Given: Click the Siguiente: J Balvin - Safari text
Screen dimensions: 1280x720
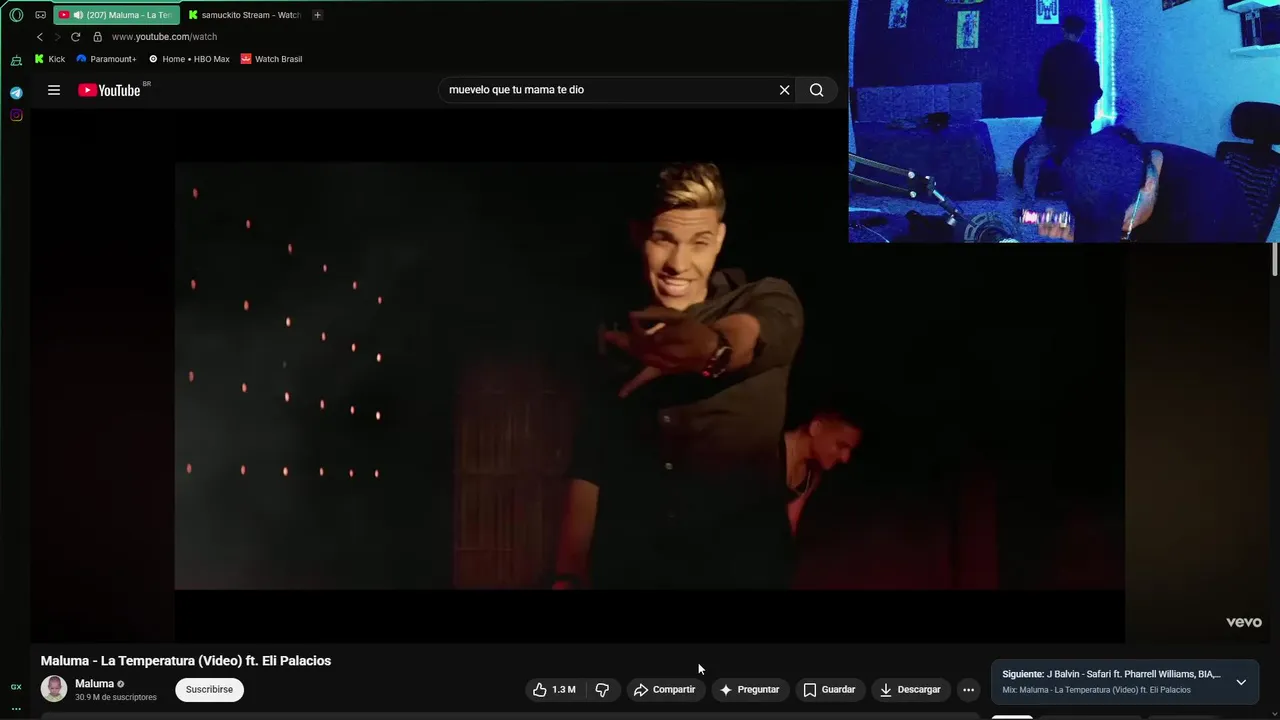Looking at the screenshot, I should pos(1111,674).
